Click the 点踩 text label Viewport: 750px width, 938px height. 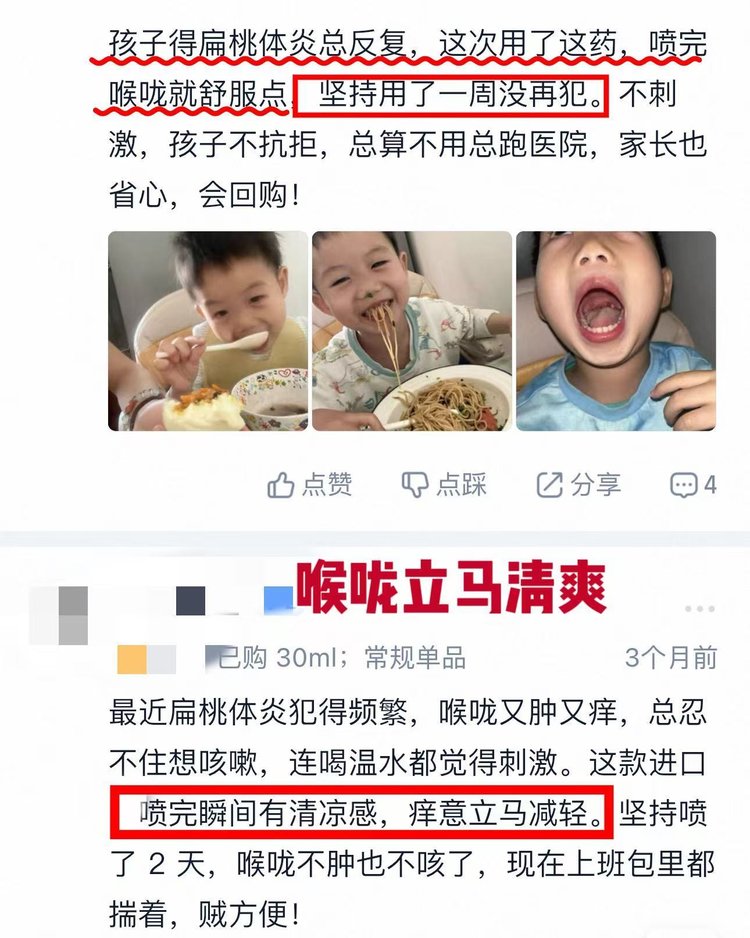[462, 485]
